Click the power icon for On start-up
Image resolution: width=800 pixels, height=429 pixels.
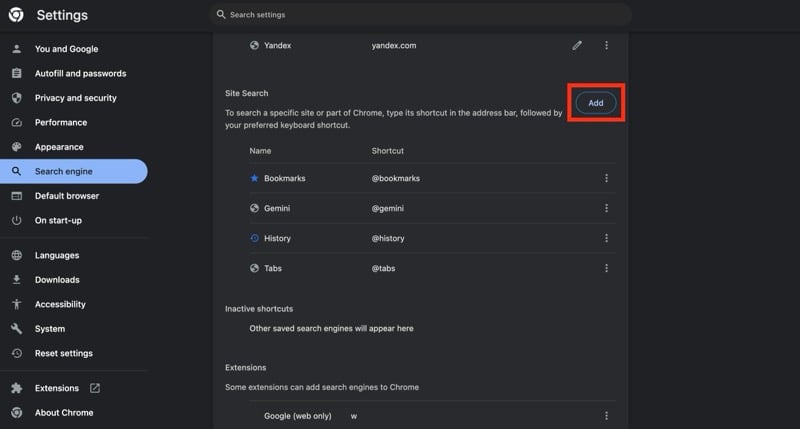point(16,220)
